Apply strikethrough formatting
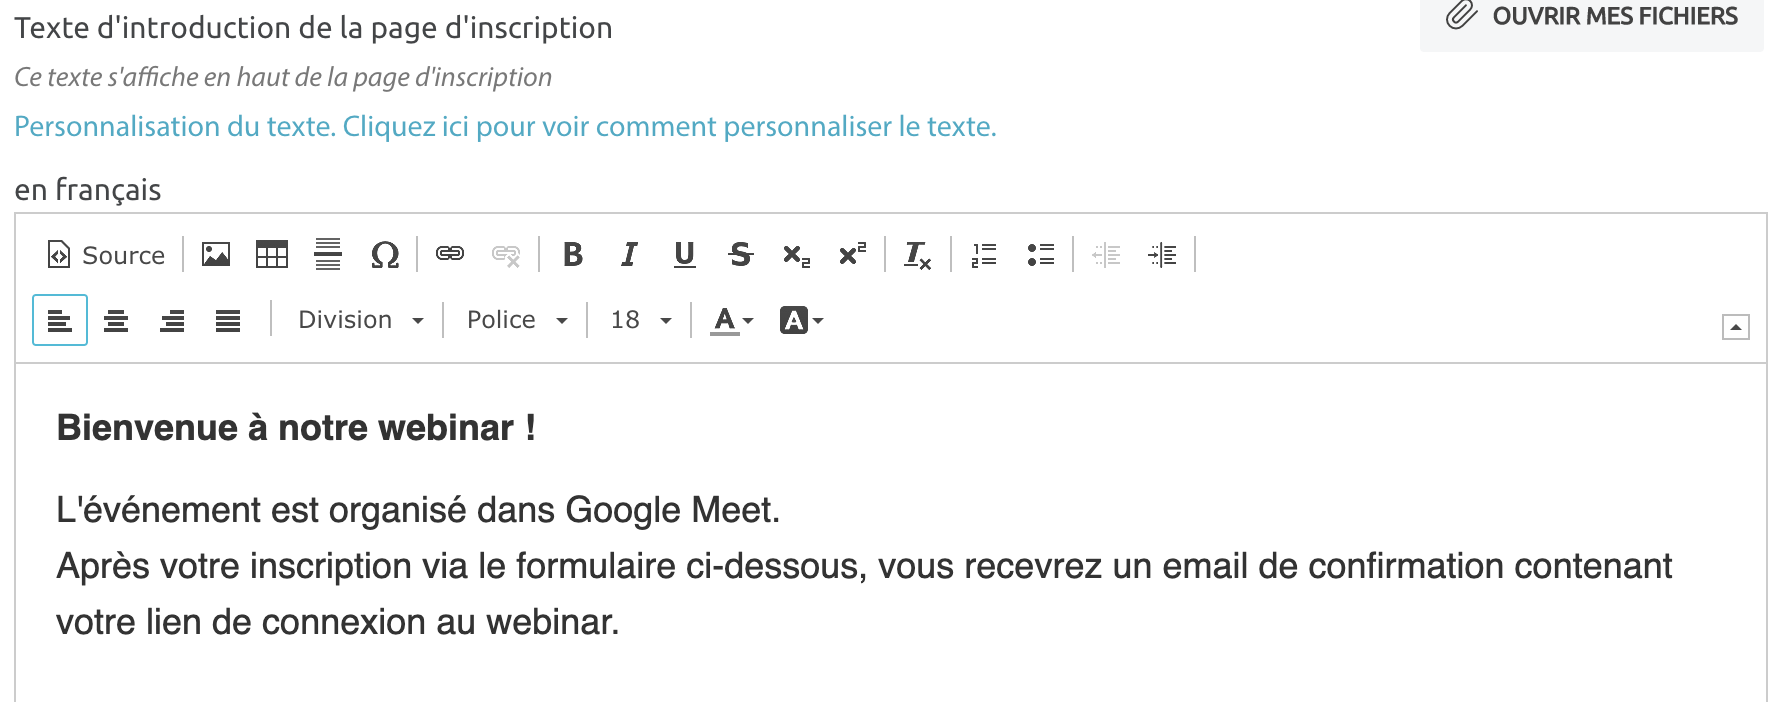 pyautogui.click(x=740, y=255)
